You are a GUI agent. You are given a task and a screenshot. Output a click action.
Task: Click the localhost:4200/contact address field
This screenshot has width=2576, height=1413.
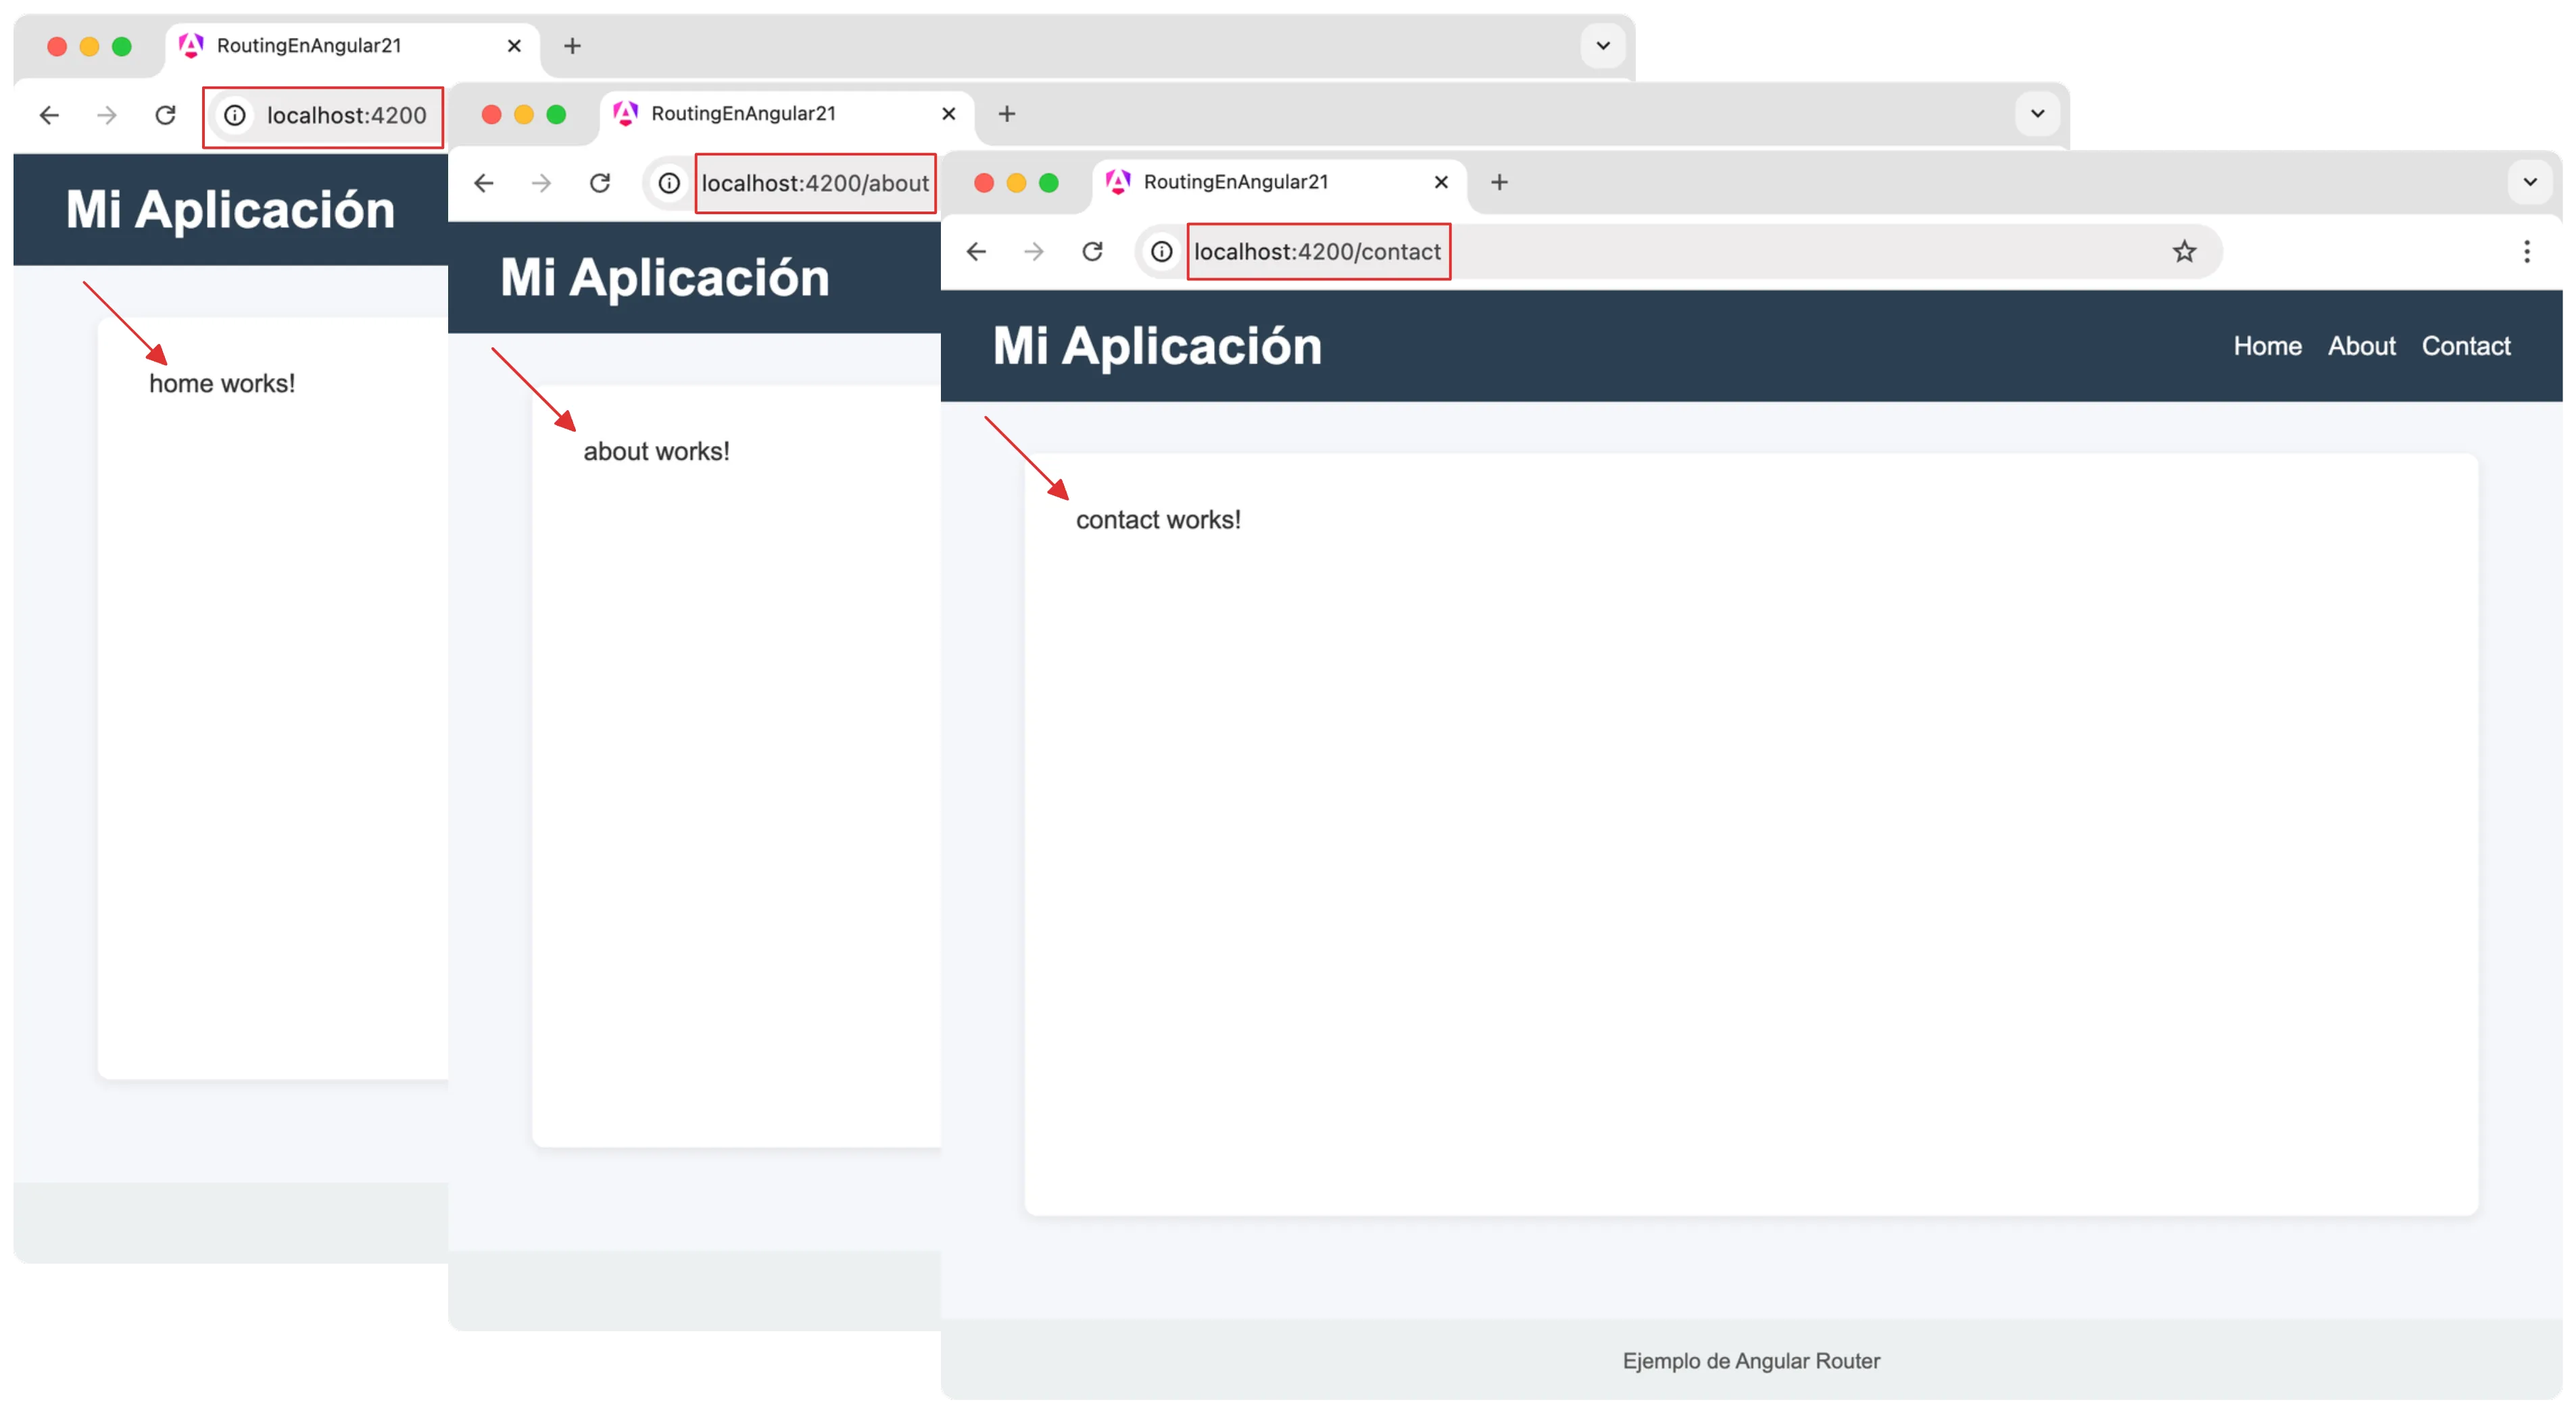pyautogui.click(x=1317, y=251)
